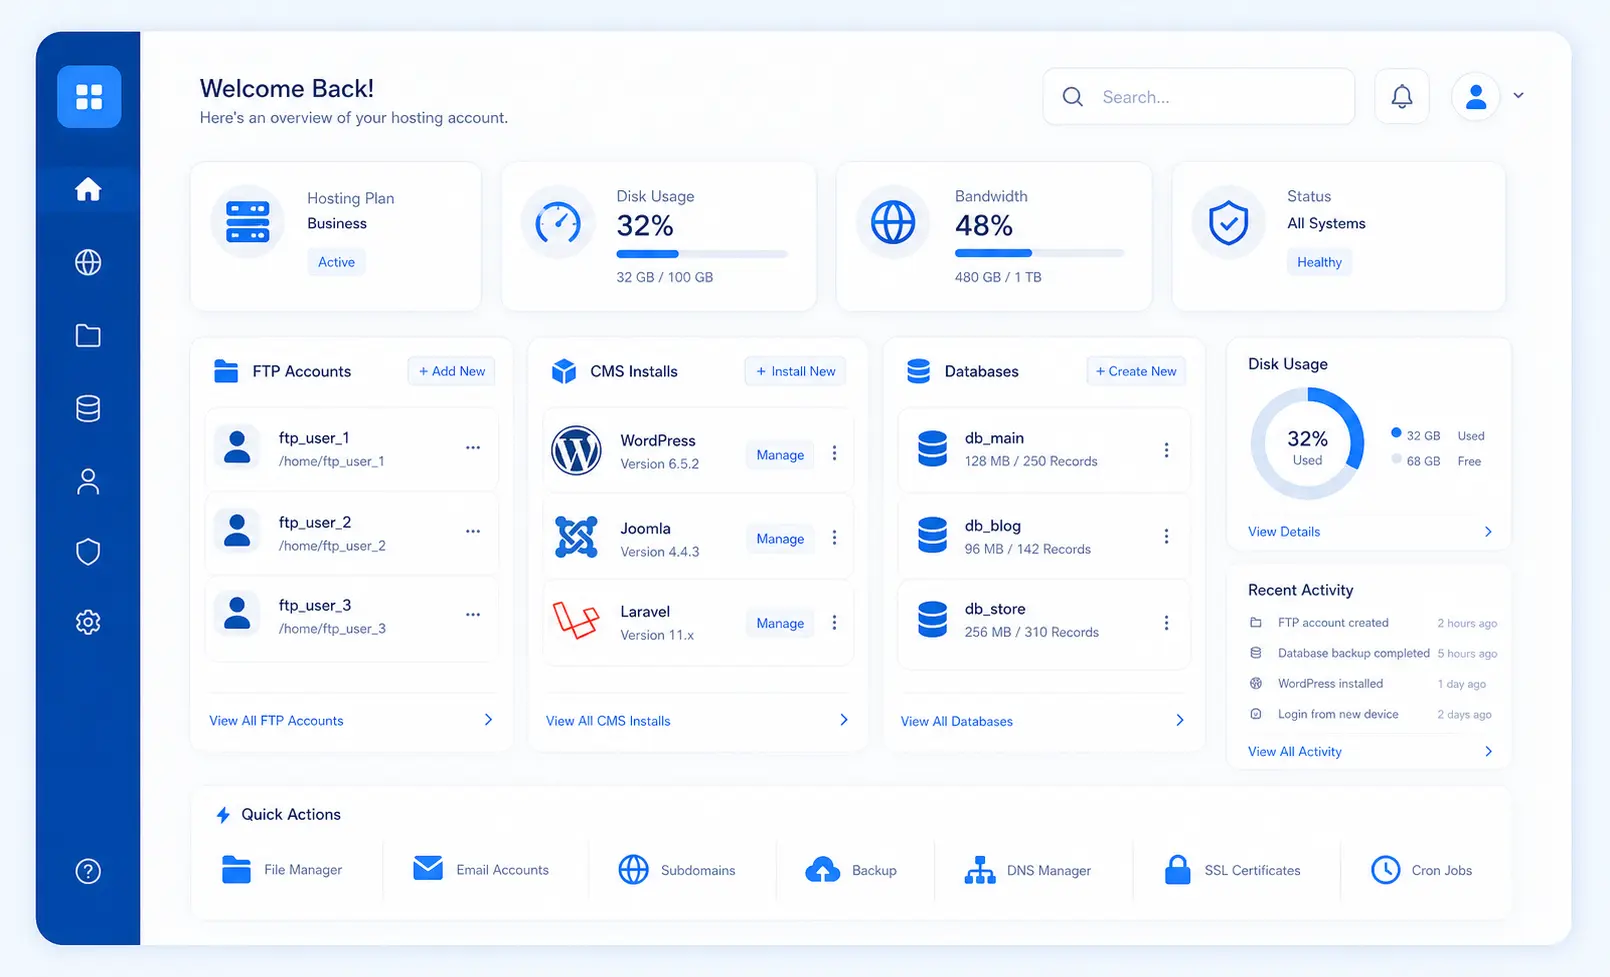Open options menu for ftp_user_3
Image resolution: width=1610 pixels, height=977 pixels.
tap(473, 614)
